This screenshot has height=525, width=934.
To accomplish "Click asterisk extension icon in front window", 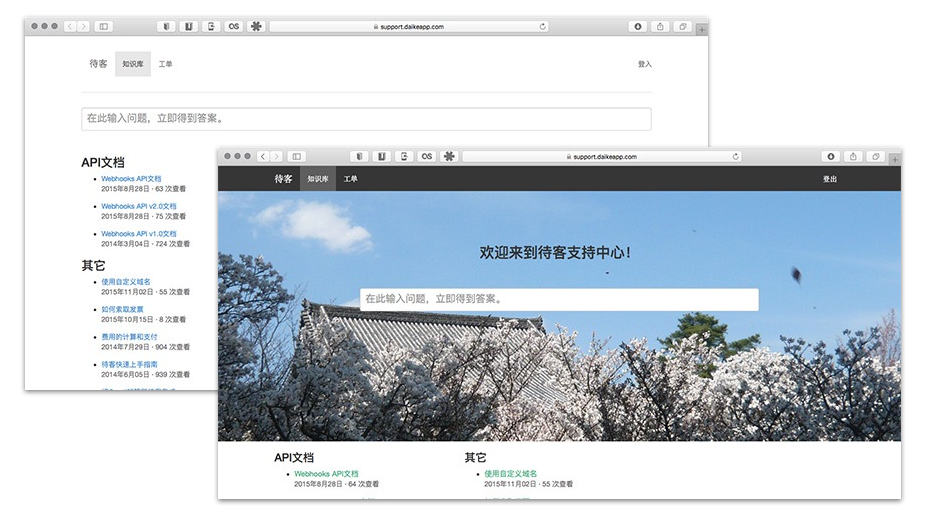I will (450, 157).
